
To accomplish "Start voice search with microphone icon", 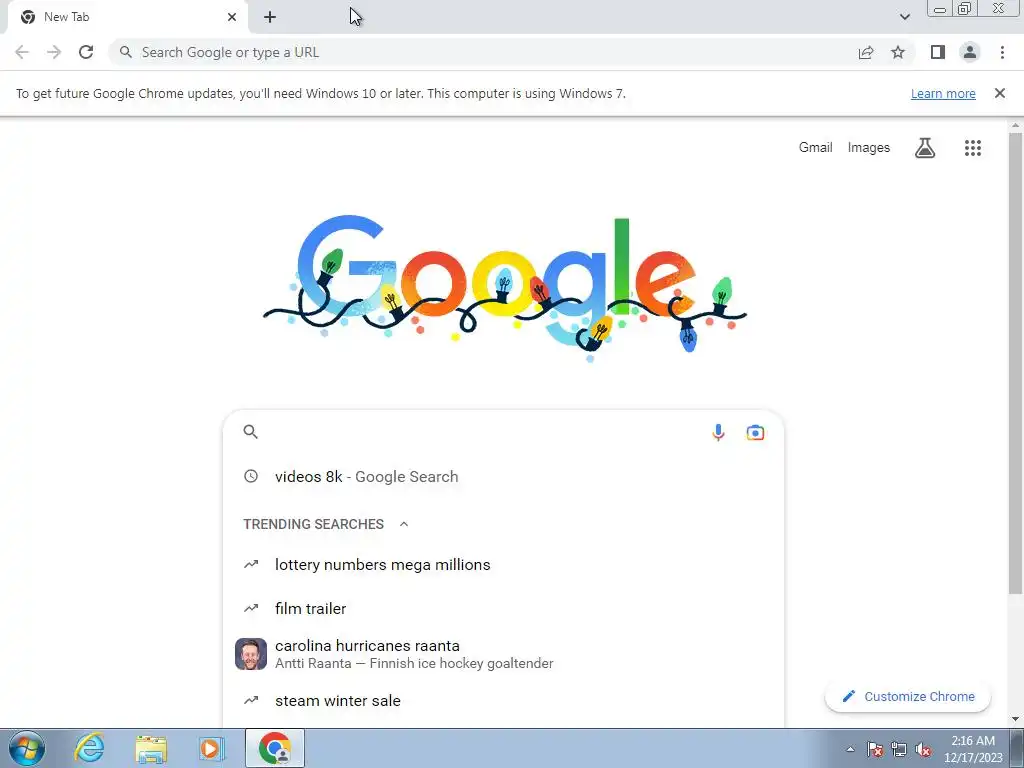I will [718, 432].
